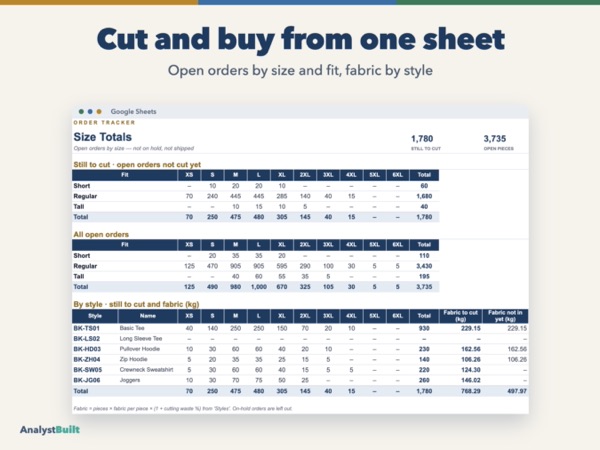Click the blue dot in the window title bar

90,111
